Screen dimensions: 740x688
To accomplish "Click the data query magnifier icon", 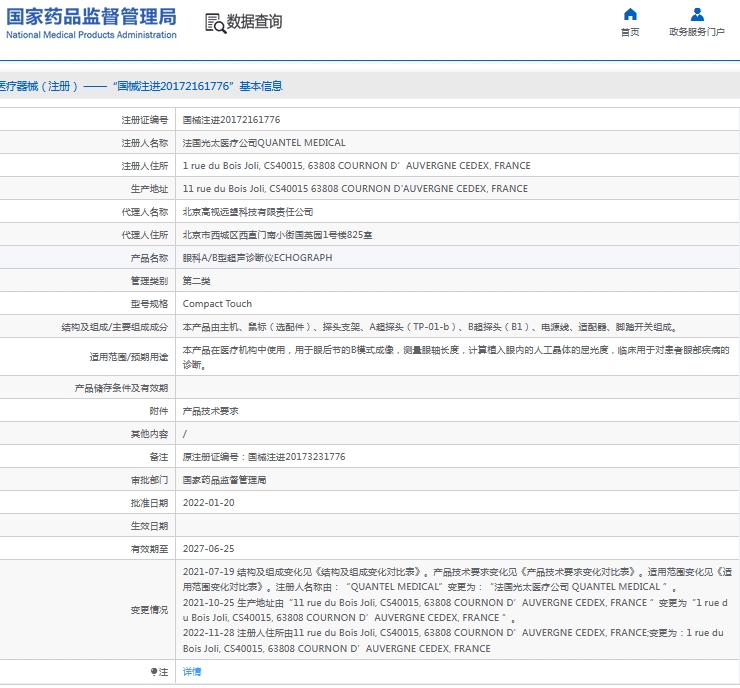I will [x=215, y=23].
